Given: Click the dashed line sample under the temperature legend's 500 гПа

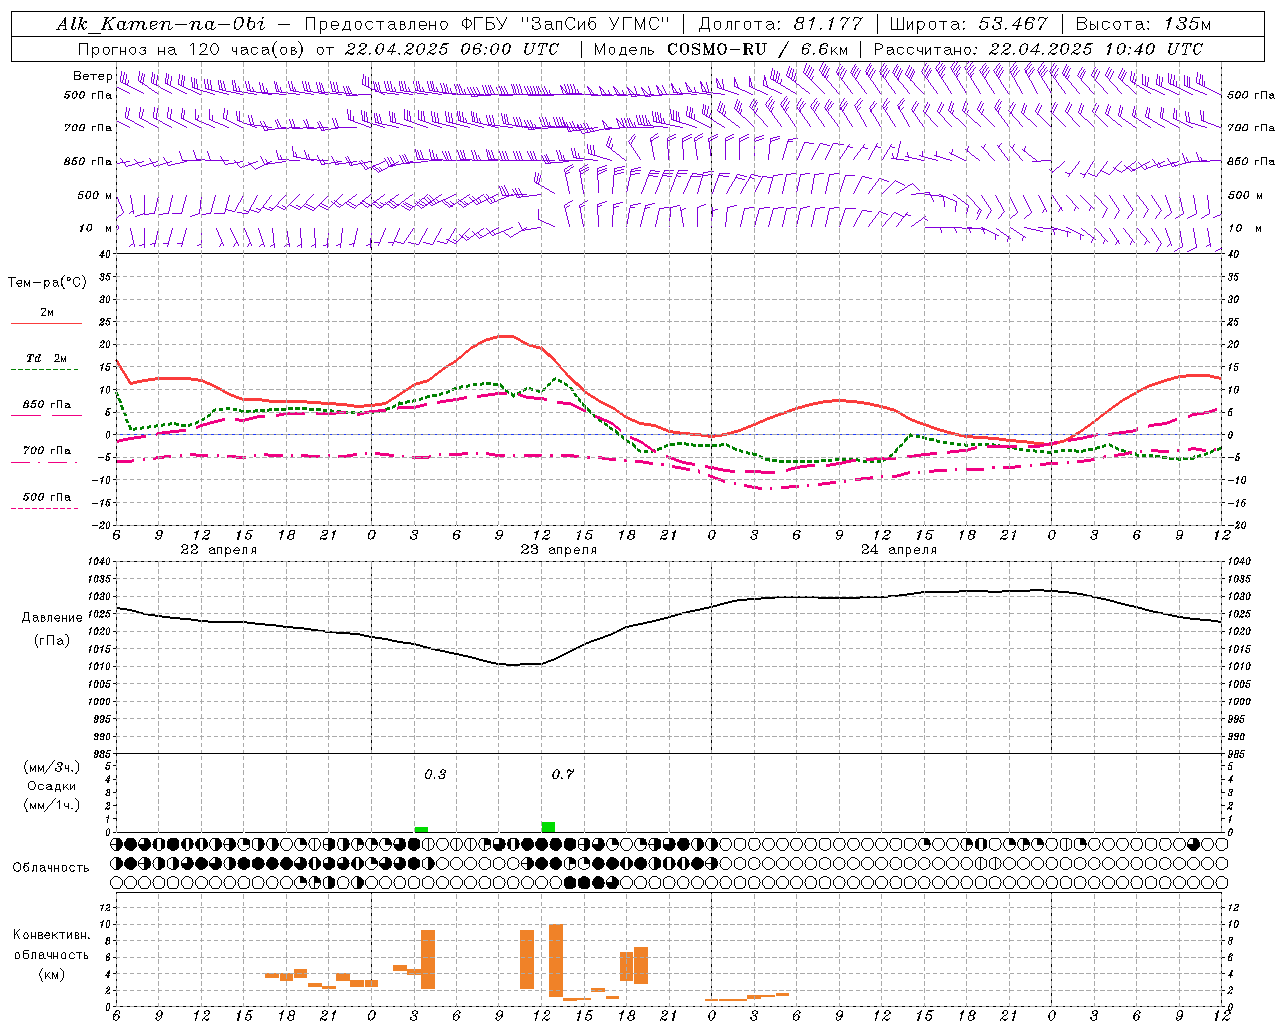Looking at the screenshot, I should tap(44, 509).
